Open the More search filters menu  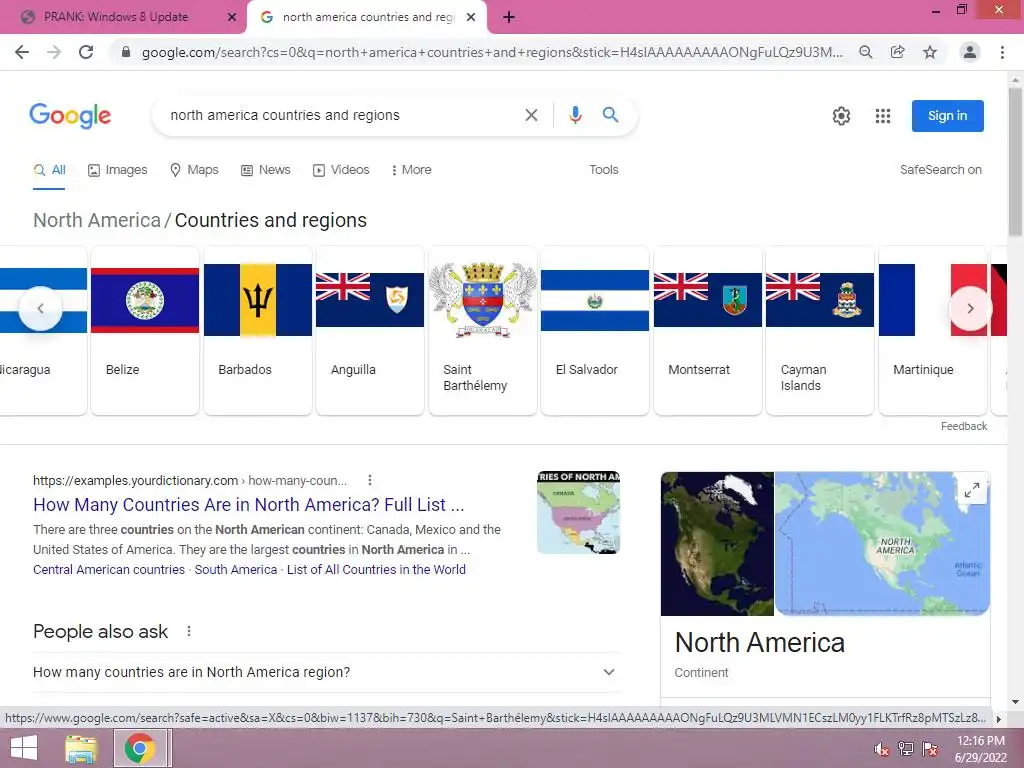411,170
